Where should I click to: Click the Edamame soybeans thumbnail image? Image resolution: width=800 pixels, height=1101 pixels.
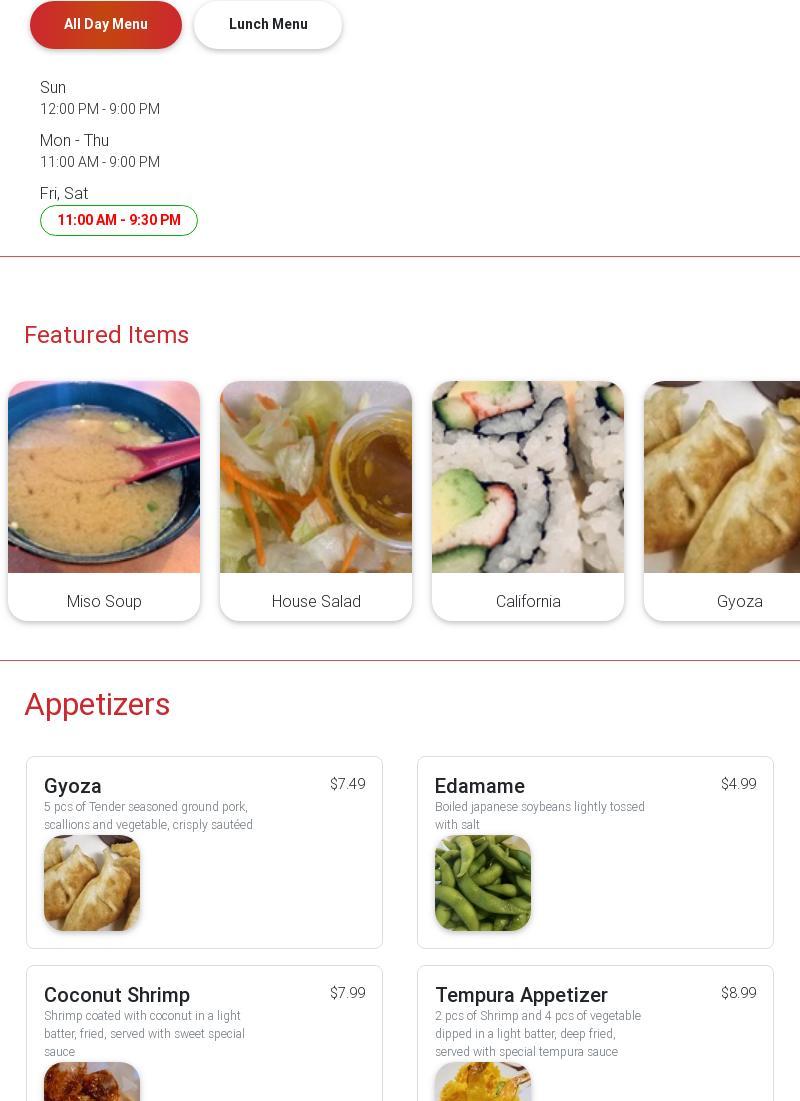483,883
